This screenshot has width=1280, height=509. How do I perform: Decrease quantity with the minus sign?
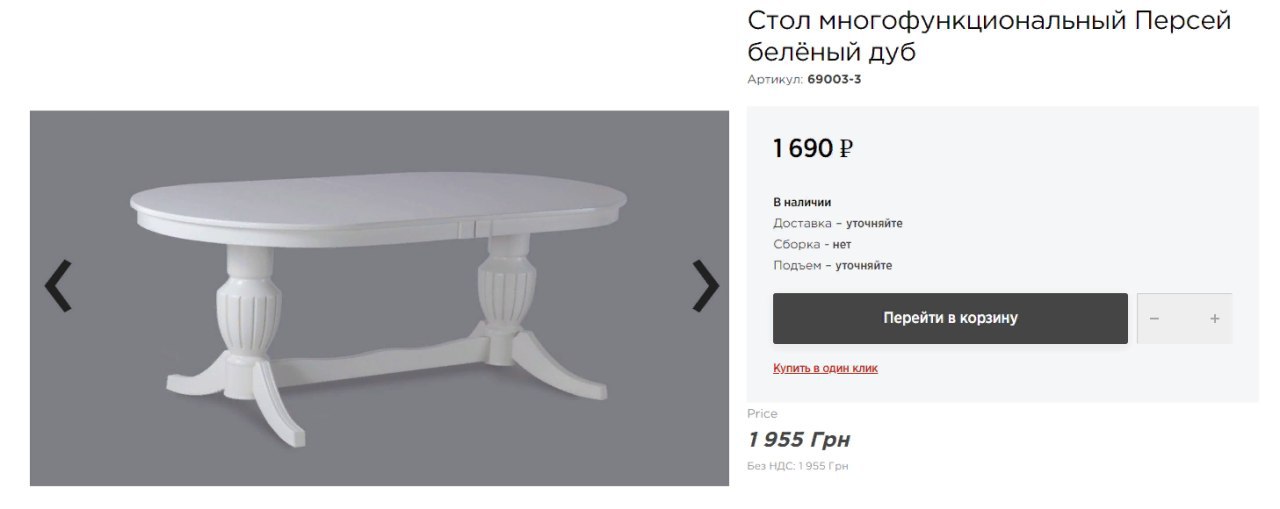1154,318
